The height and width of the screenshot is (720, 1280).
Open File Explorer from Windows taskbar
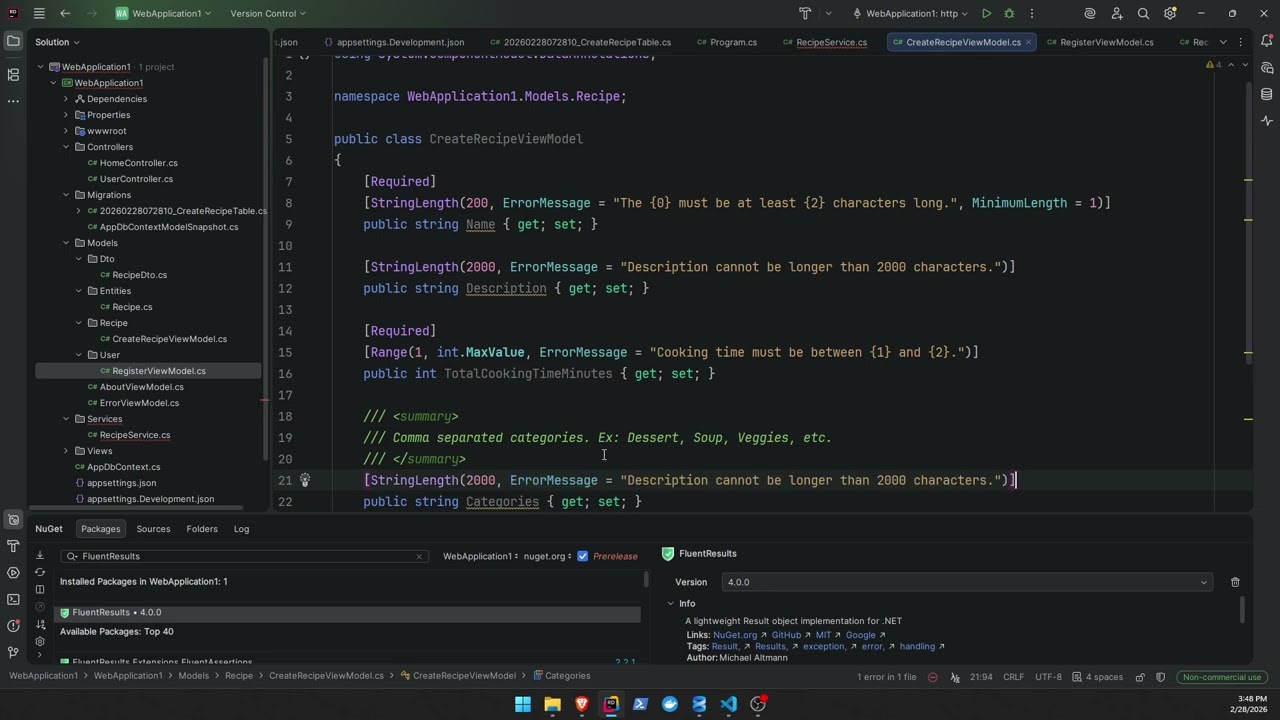click(x=552, y=704)
